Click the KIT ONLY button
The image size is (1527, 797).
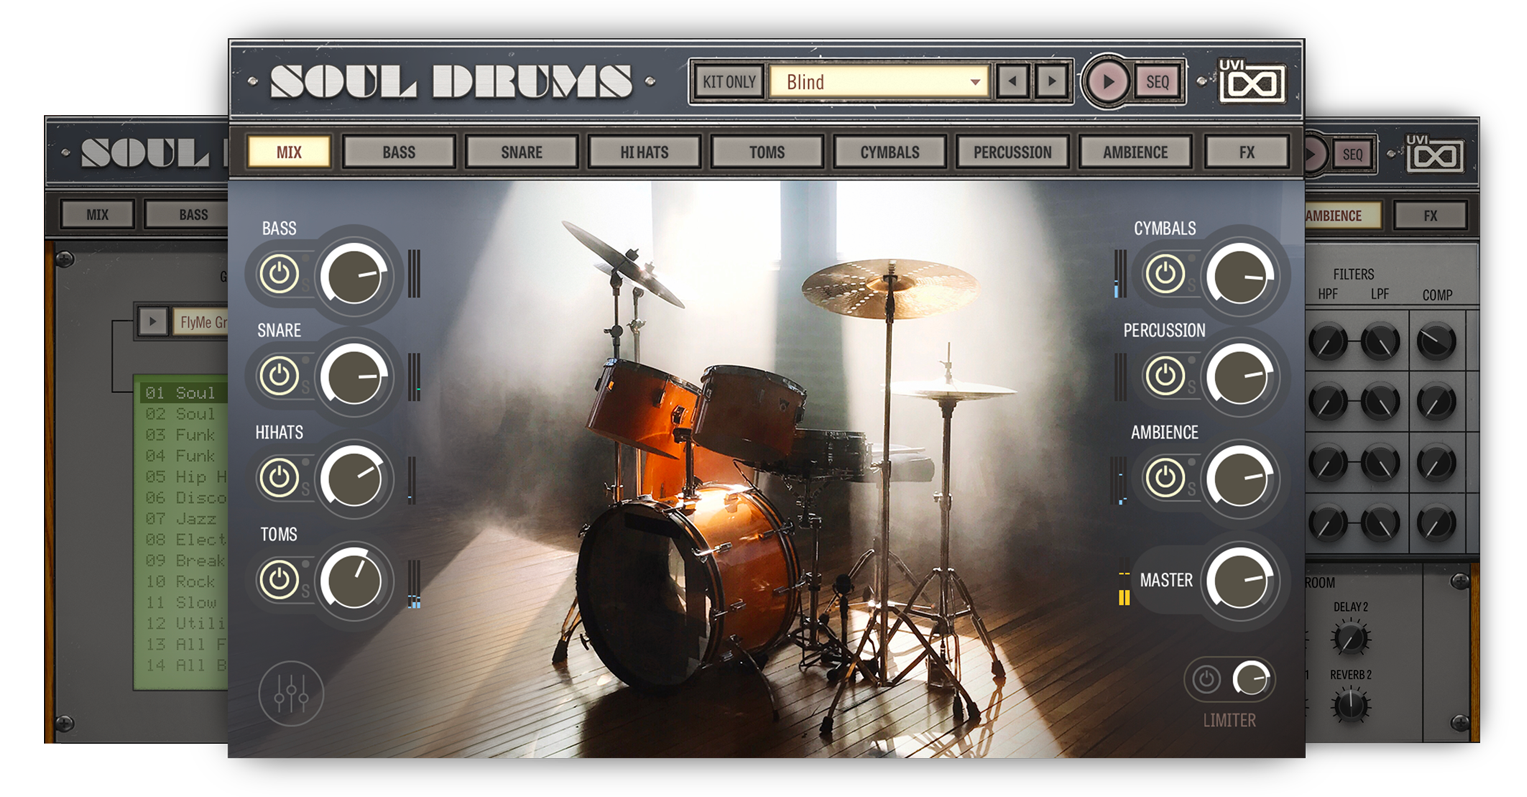(x=729, y=82)
